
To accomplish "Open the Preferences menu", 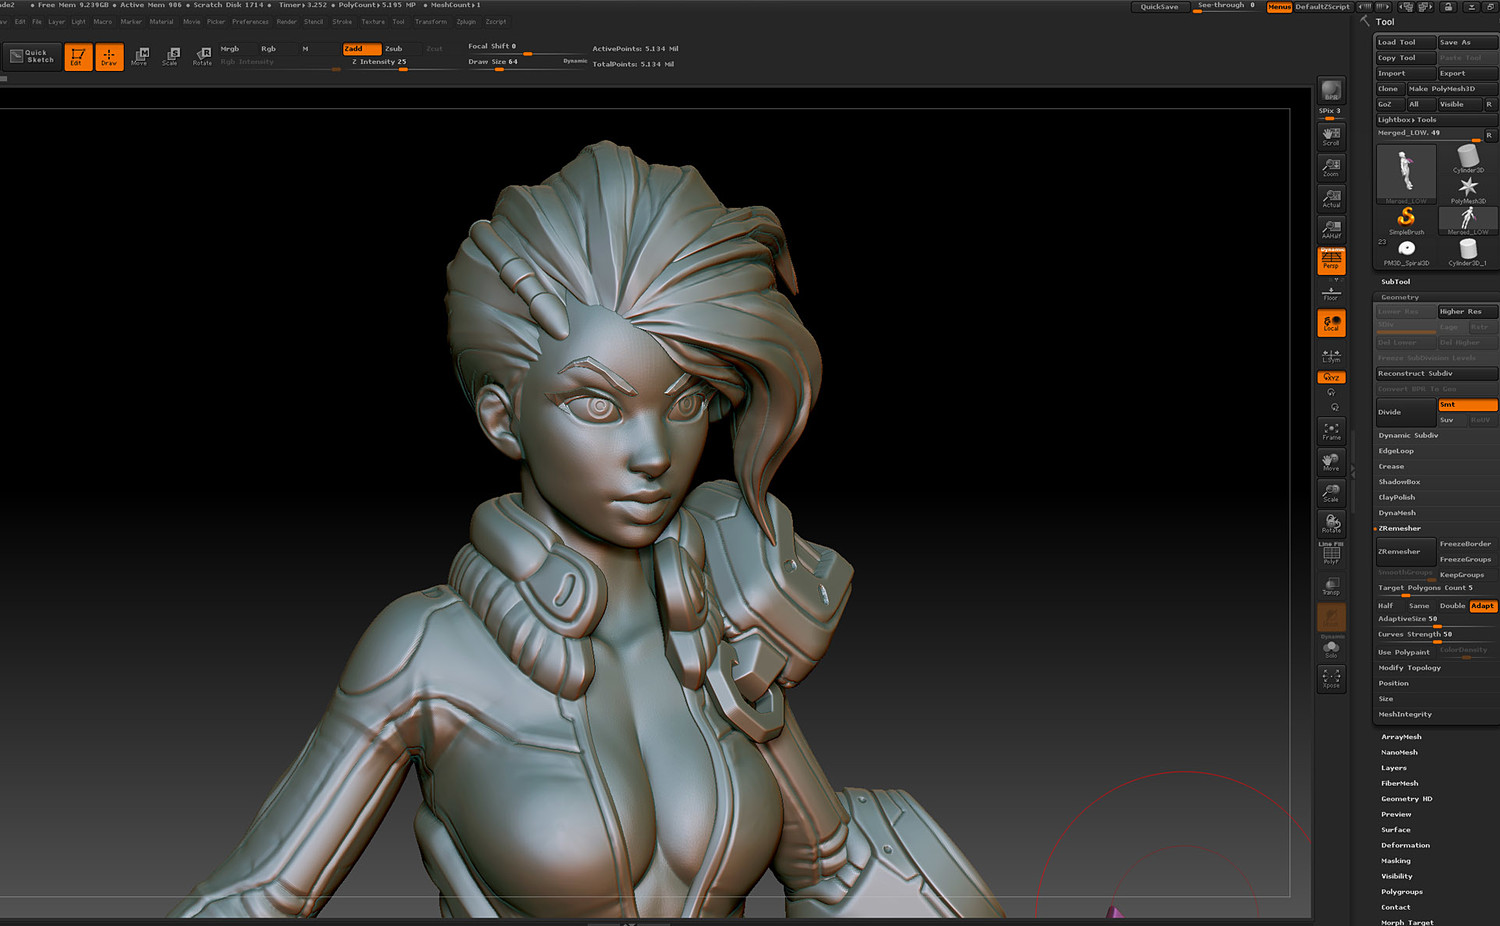I will (x=250, y=21).
